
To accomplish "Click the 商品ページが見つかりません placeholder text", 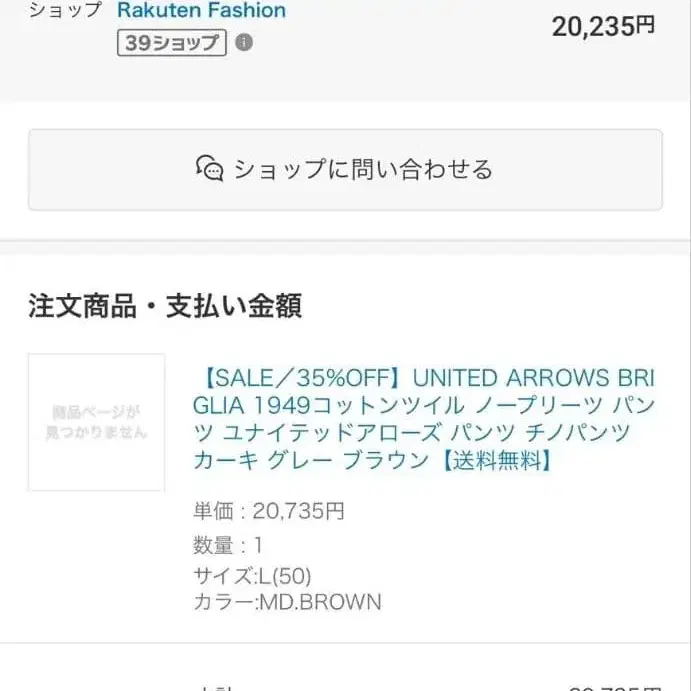I will [x=96, y=422].
